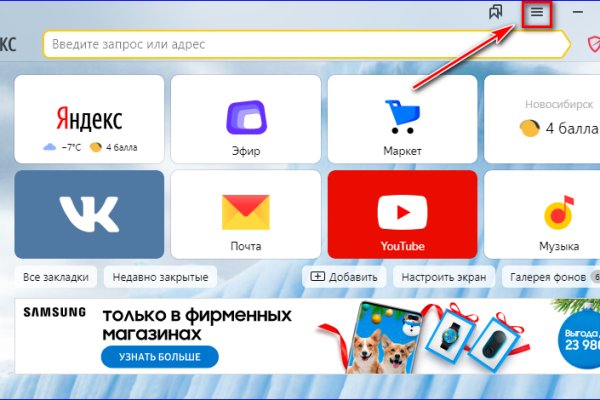600x400 pixels.
Task: Open the Яндекс tile
Action: click(90, 118)
